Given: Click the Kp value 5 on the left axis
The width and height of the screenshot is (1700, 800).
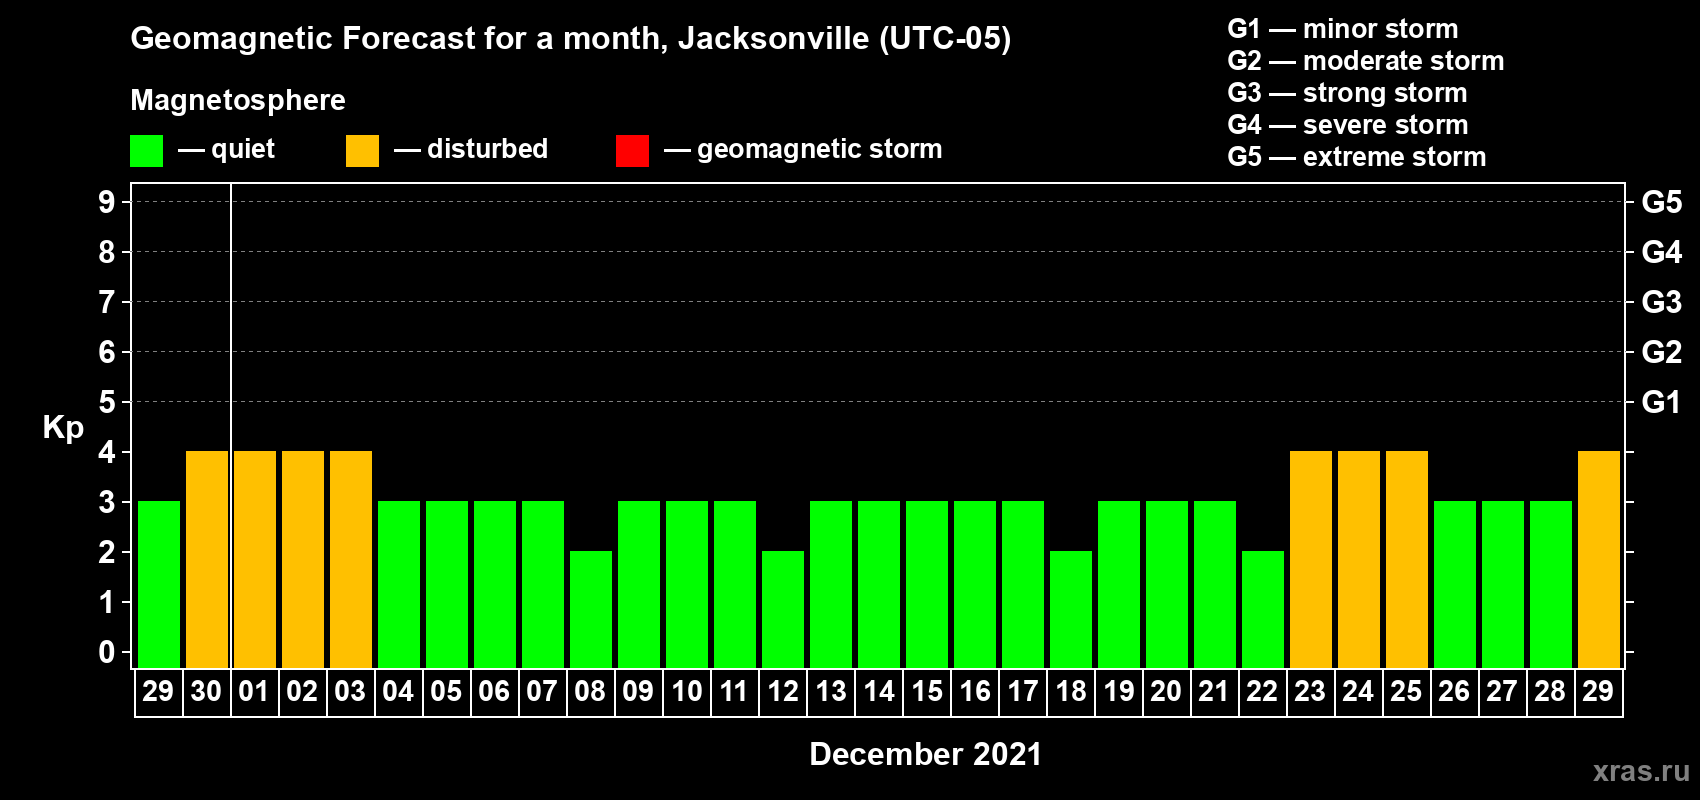Looking at the screenshot, I should tap(107, 402).
